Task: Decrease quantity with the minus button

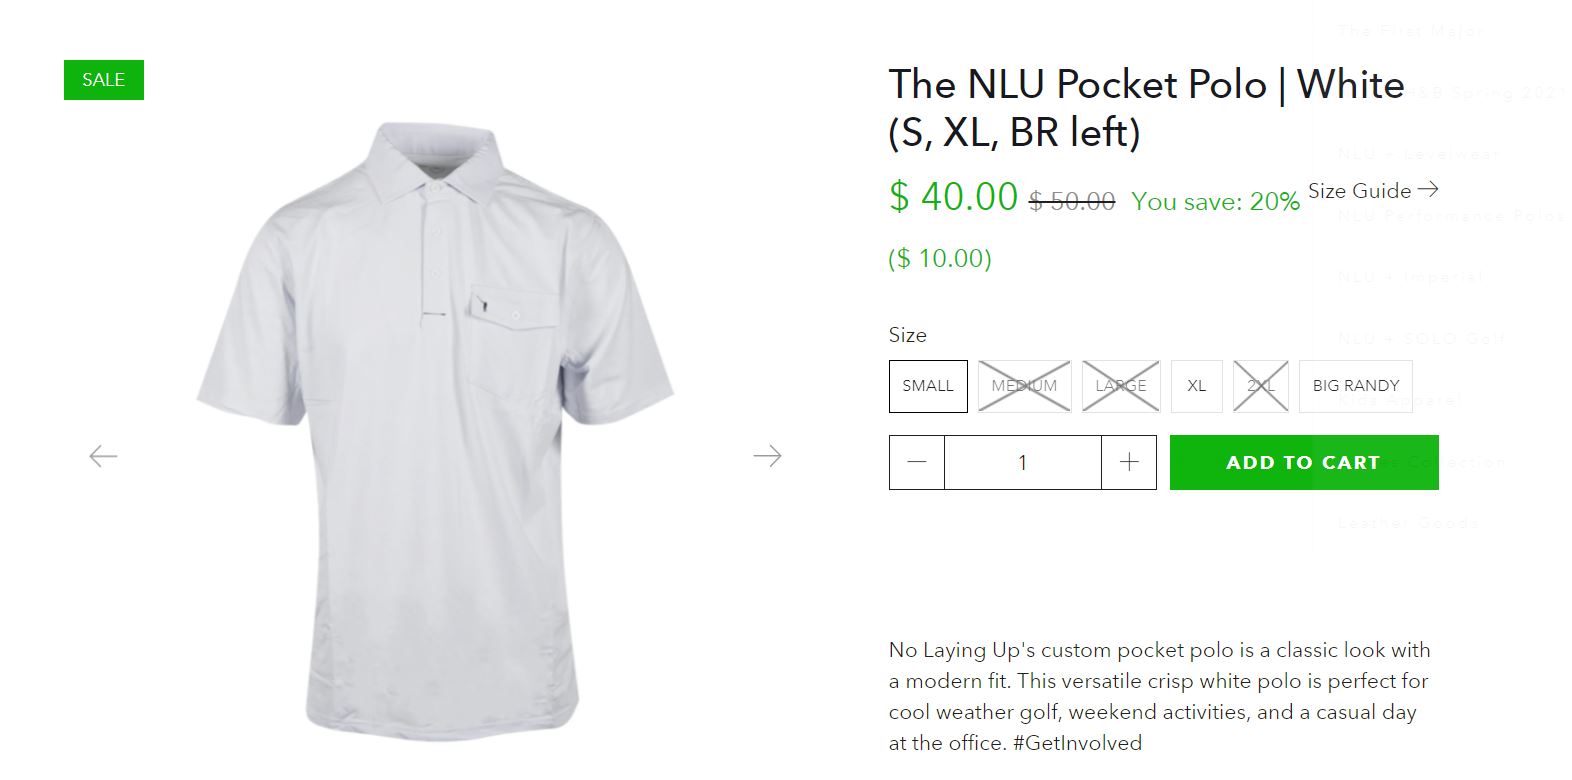Action: 916,462
